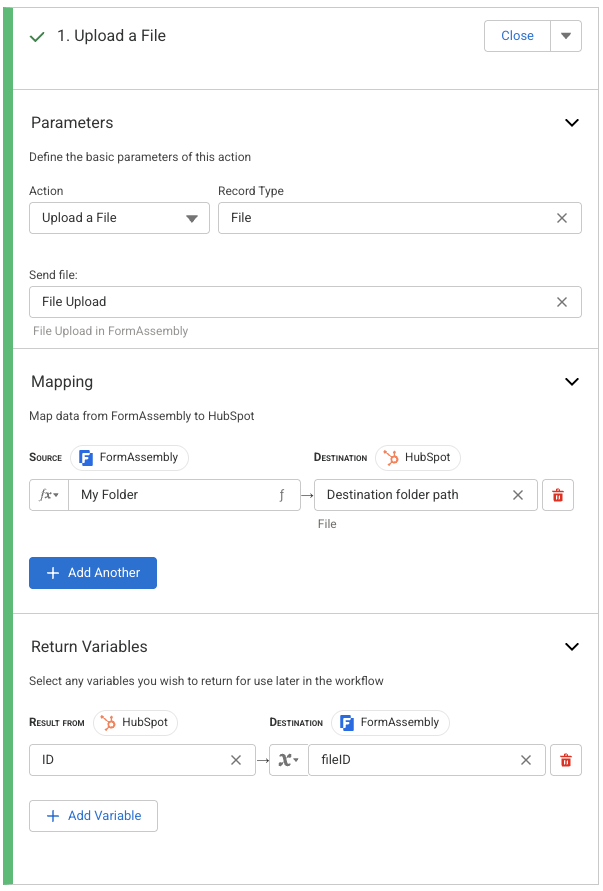This screenshot has height=891, width=603.
Task: Delete the Destination folder path mapping row
Action: [x=558, y=495]
